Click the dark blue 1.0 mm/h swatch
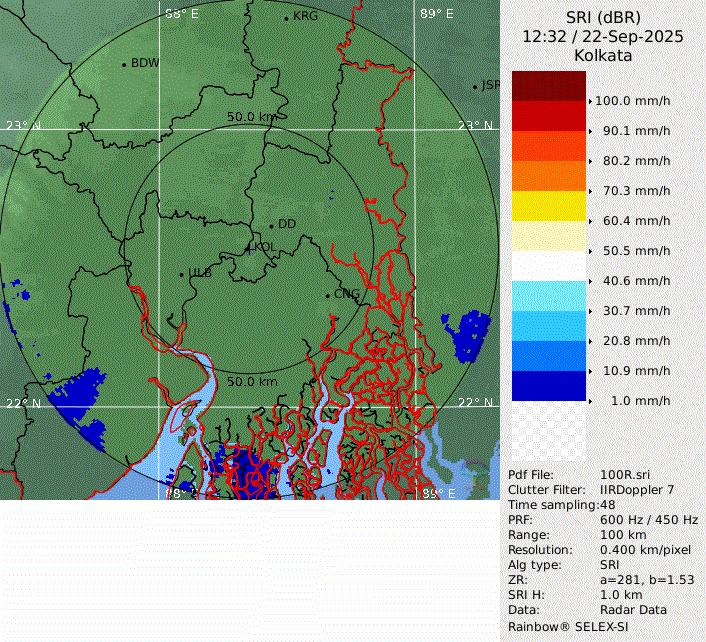Viewport: 706px width, 642px height. click(x=548, y=386)
